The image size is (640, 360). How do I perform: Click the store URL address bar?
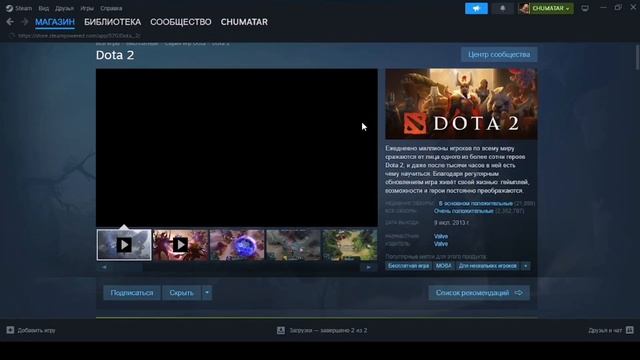[80, 36]
